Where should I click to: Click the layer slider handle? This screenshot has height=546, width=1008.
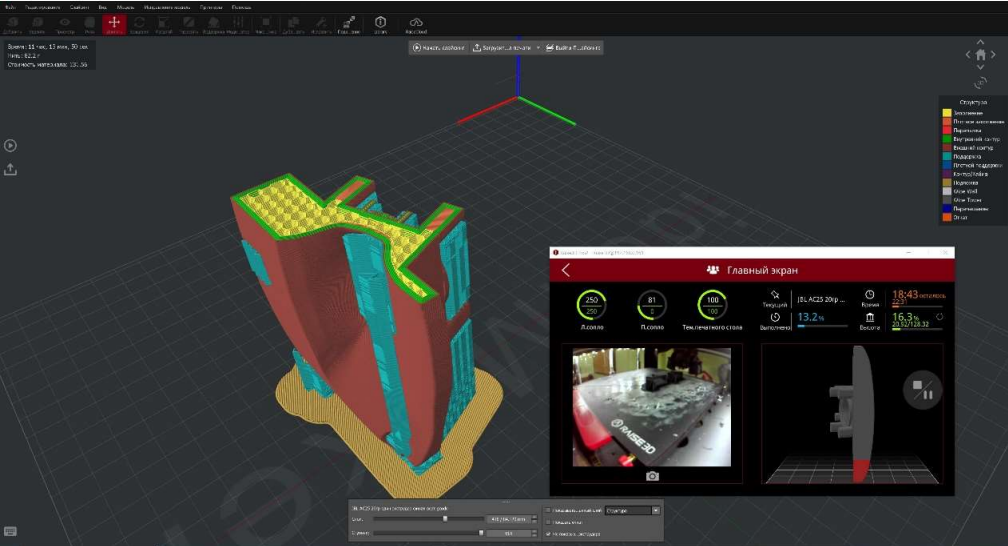click(445, 519)
